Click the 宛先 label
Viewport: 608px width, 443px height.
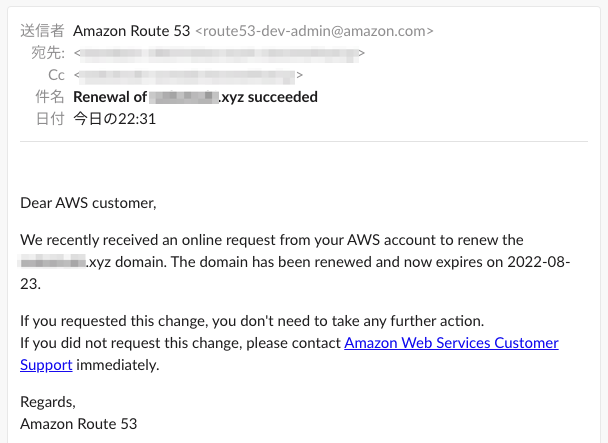pos(48,53)
